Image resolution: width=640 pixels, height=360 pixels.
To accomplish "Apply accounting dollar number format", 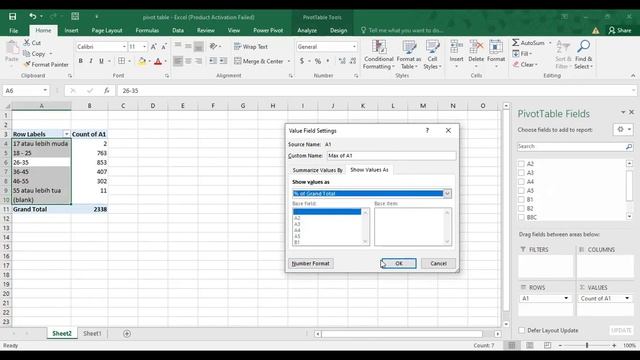I will coord(302,61).
